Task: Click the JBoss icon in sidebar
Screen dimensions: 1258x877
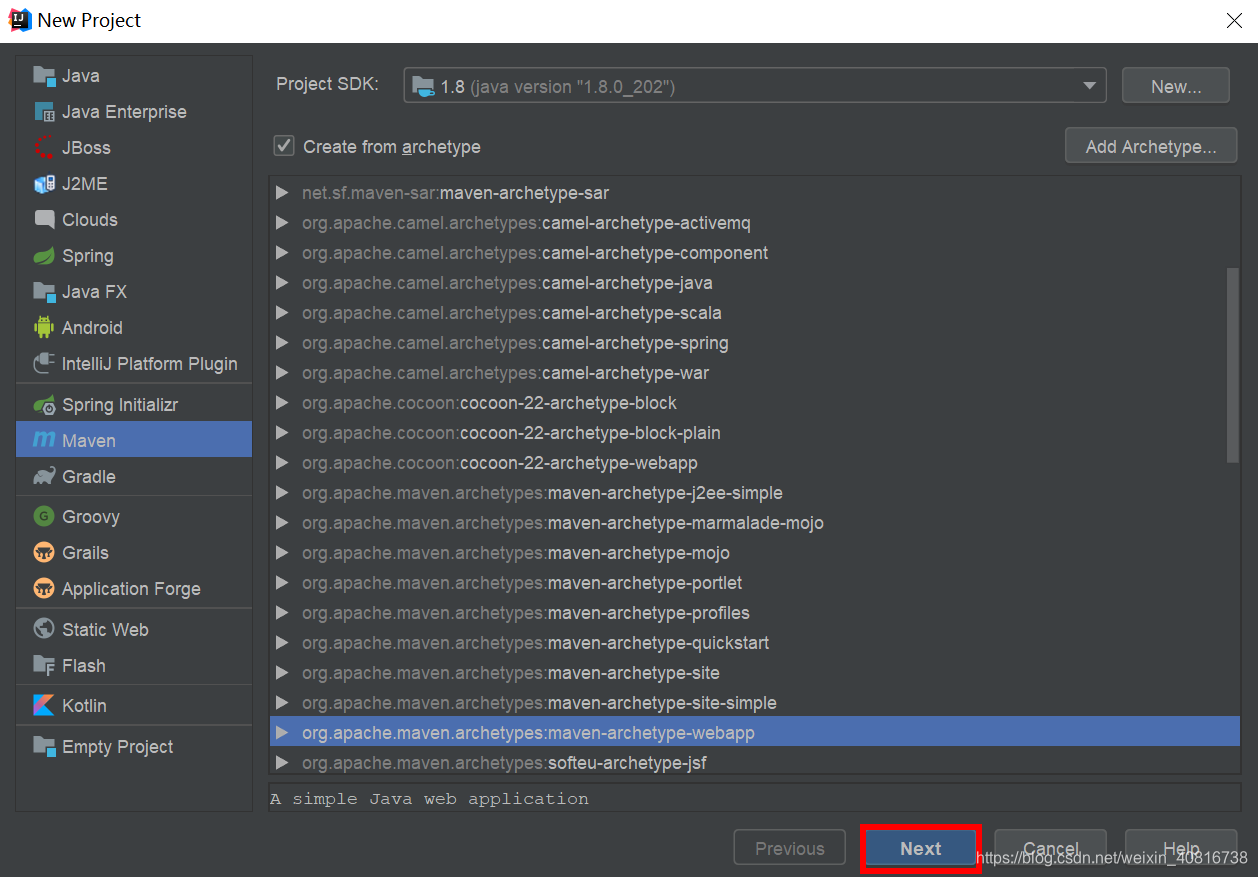Action: (x=44, y=148)
